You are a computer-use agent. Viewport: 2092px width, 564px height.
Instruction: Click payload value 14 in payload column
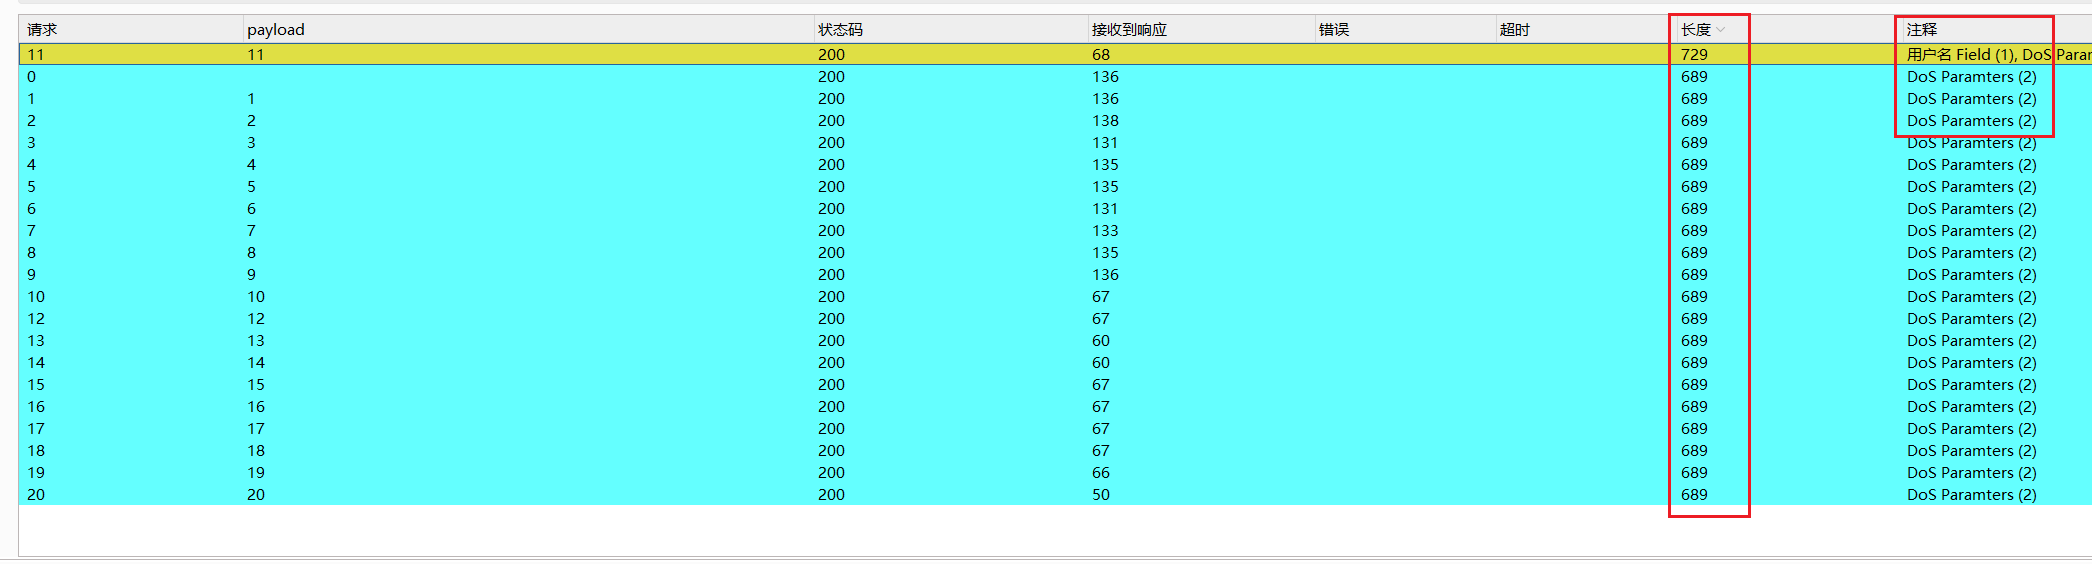click(x=256, y=362)
